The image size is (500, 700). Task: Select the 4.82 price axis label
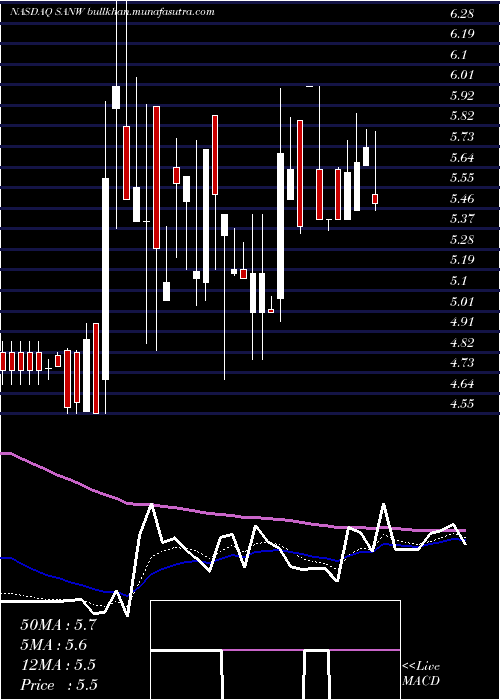462,342
